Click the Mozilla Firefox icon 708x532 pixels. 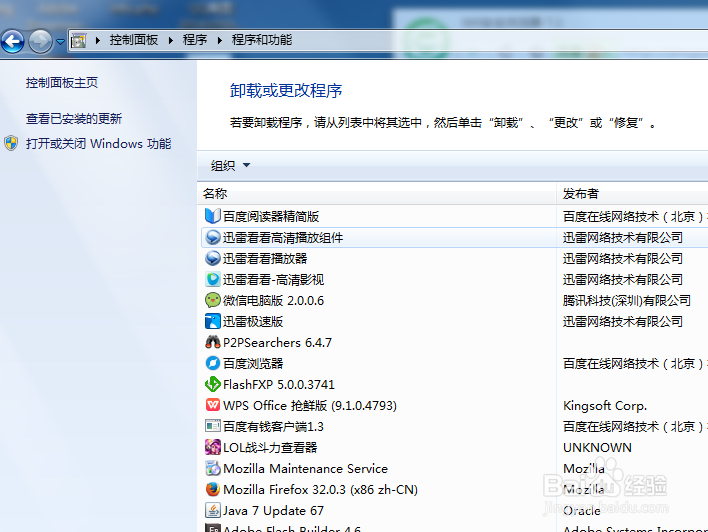213,489
